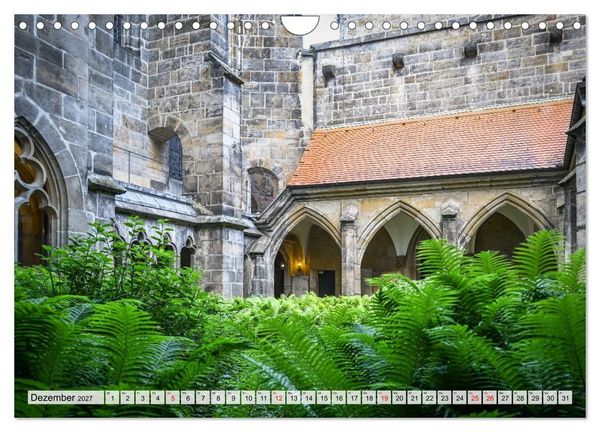Select the red-marked 12 date box

(279, 398)
